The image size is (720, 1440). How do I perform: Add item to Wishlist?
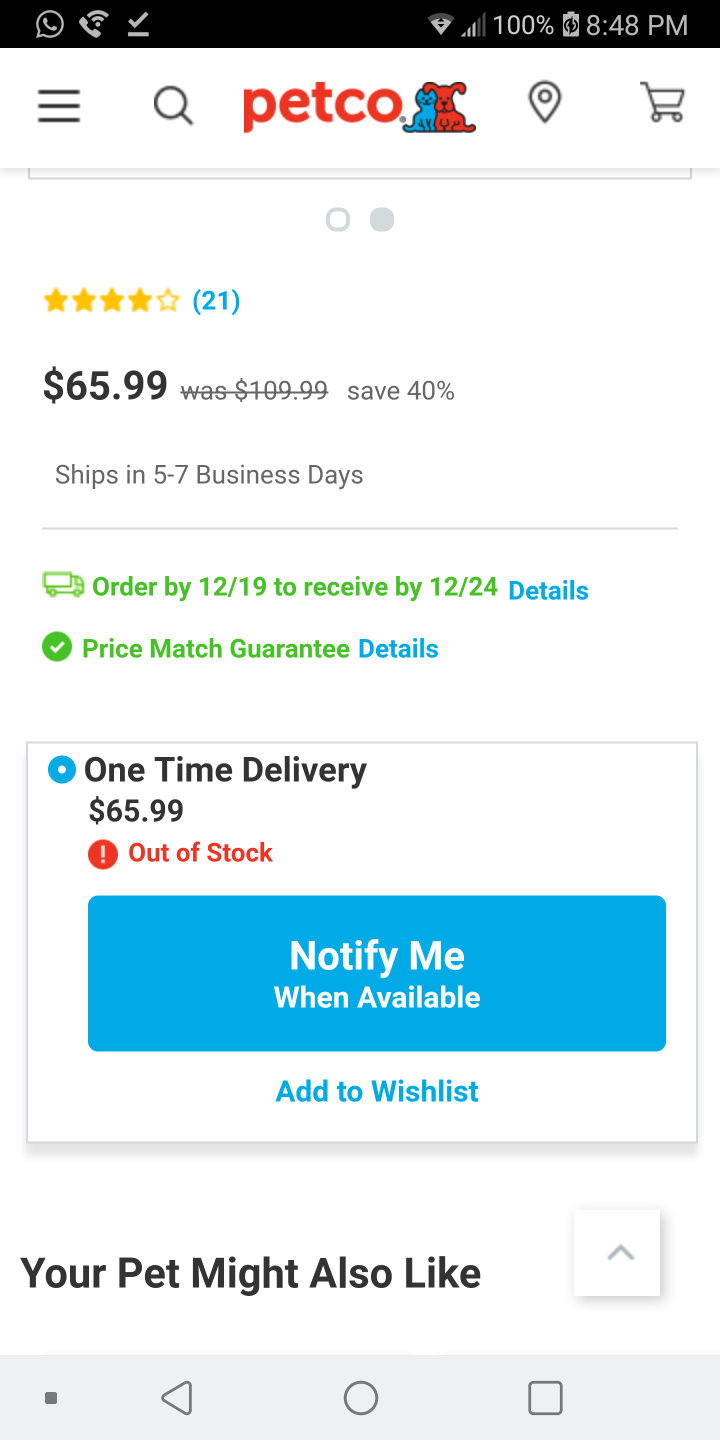pos(377,1091)
